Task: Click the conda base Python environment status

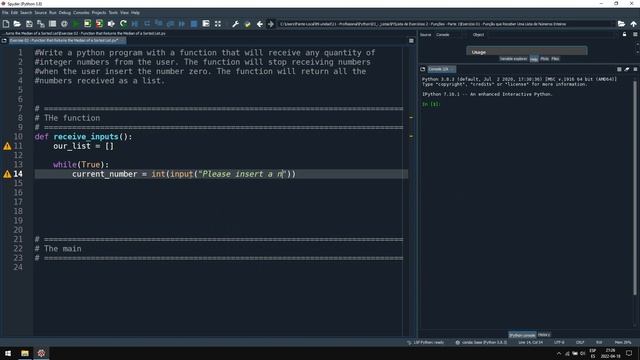Action: pos(481,342)
